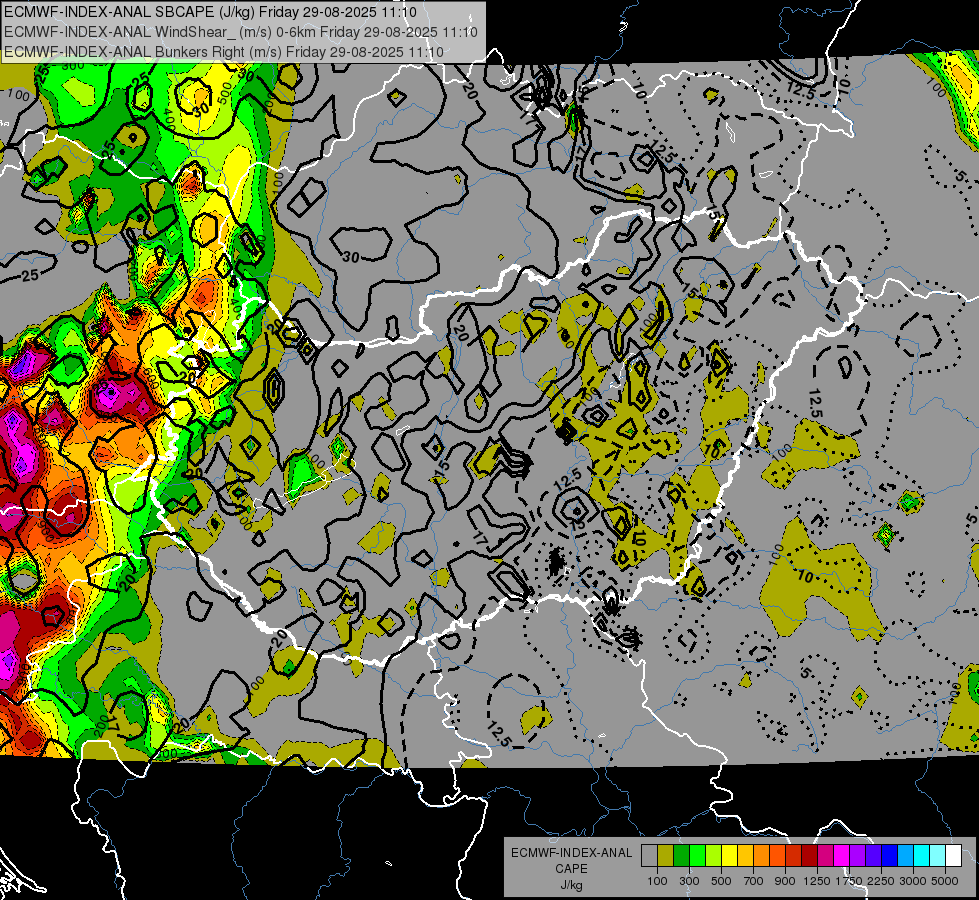This screenshot has width=979, height=900.
Task: Pick the bright magenta legend swatch
Action: (842, 856)
